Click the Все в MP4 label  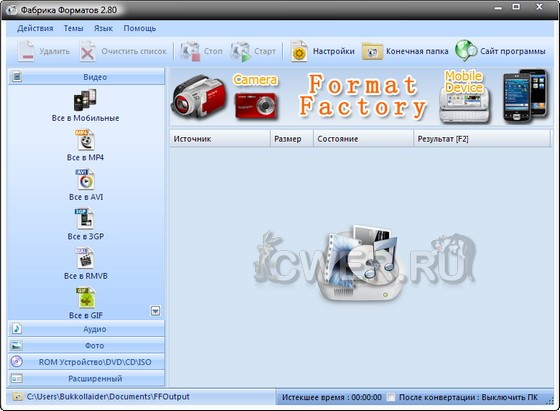[x=85, y=157]
